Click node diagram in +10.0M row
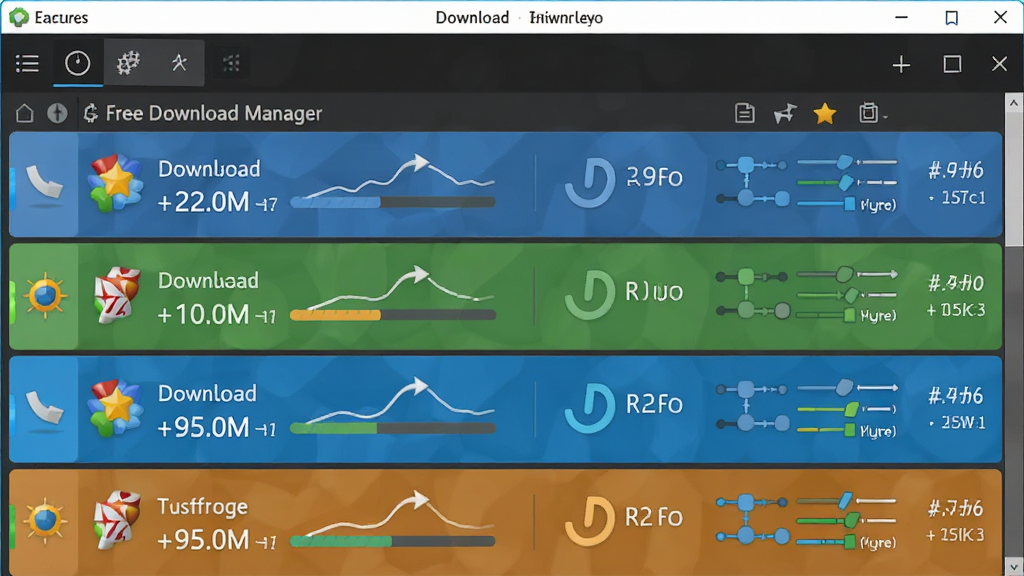The width and height of the screenshot is (1024, 576). coord(752,294)
